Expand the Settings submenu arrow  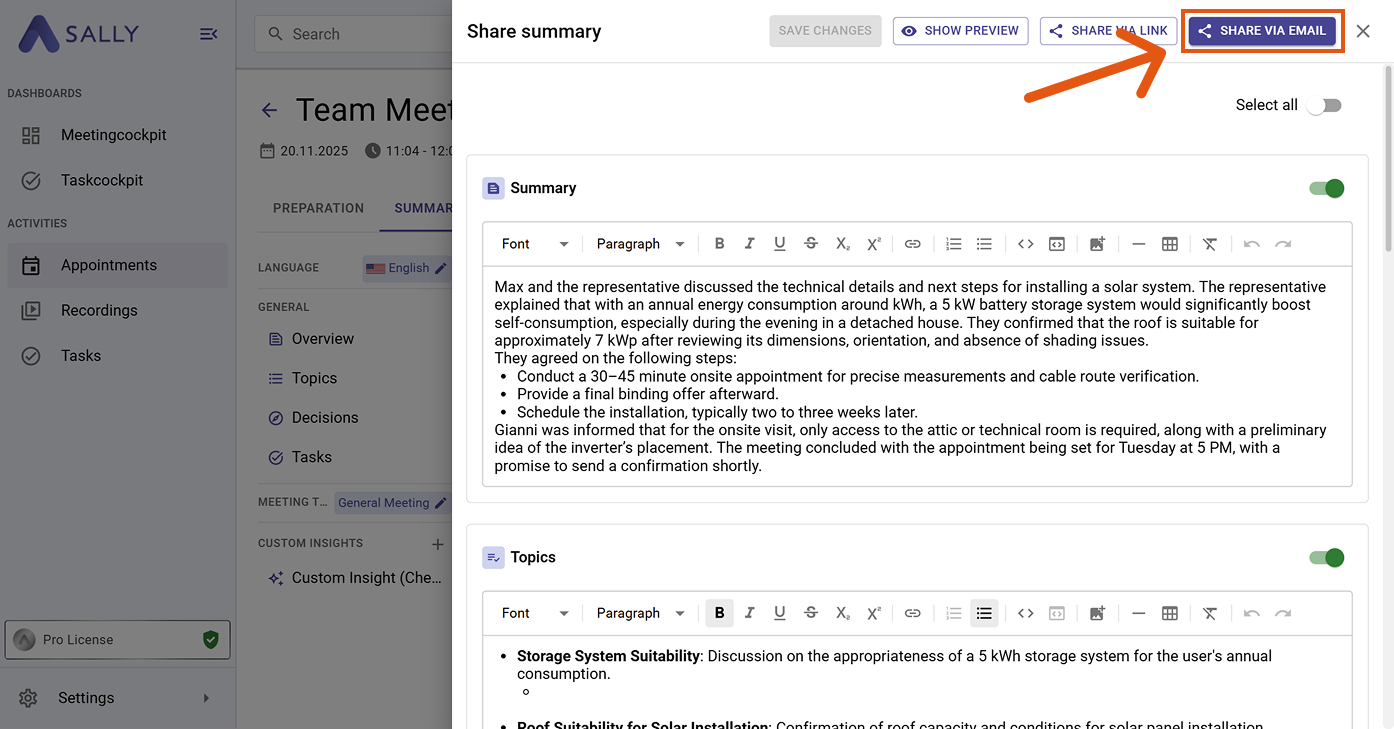(206, 698)
